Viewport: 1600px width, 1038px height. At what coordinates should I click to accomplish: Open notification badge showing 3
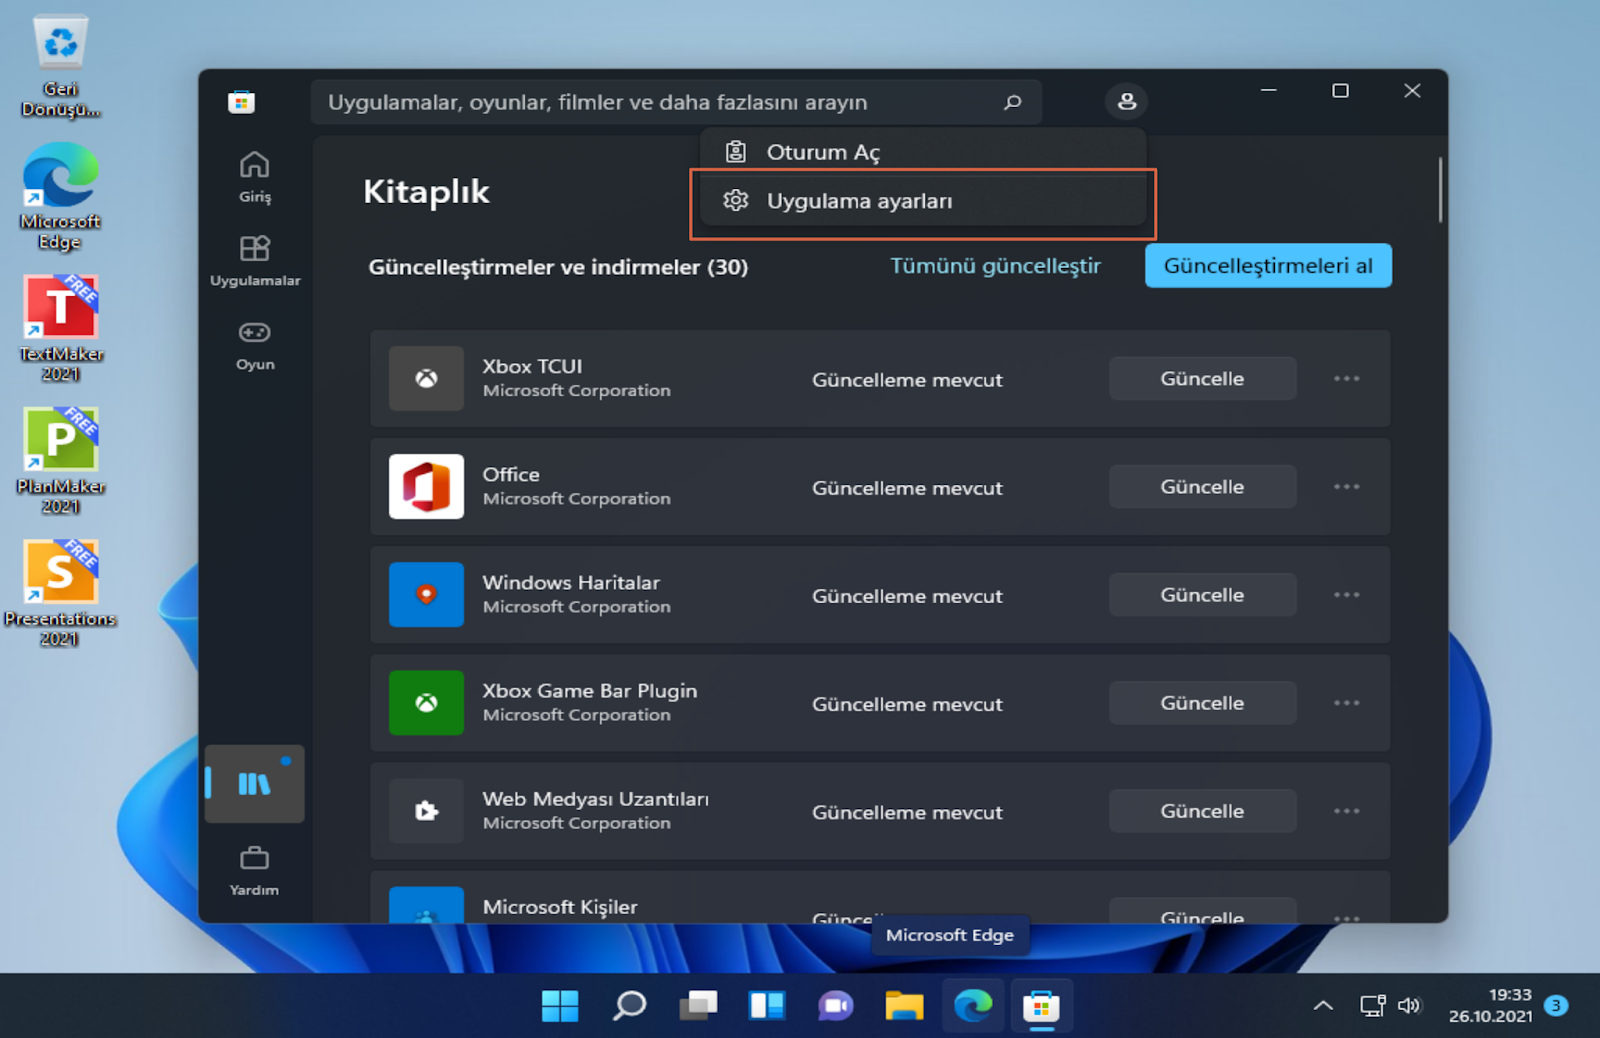click(1556, 1006)
